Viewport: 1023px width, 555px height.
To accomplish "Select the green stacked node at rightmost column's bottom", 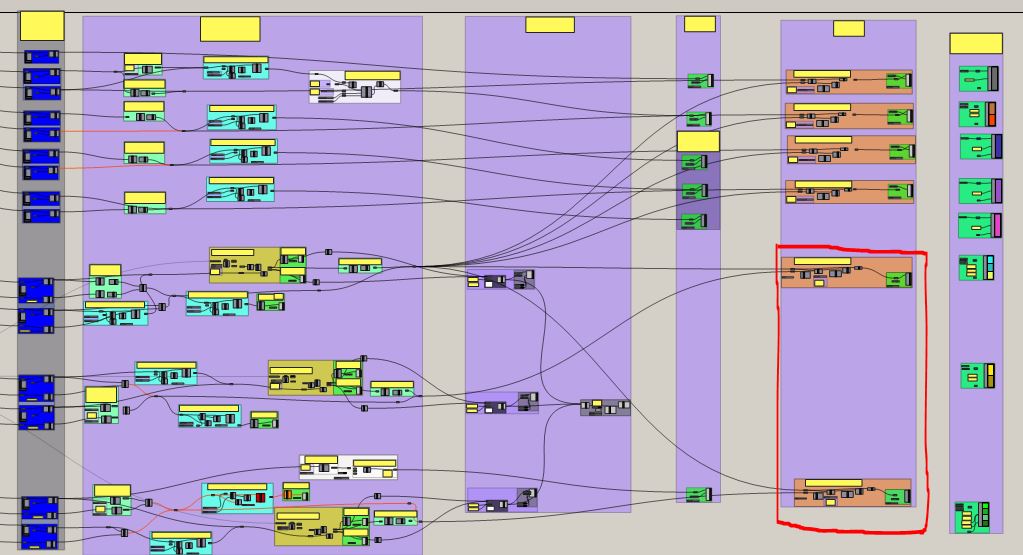I will (x=972, y=517).
